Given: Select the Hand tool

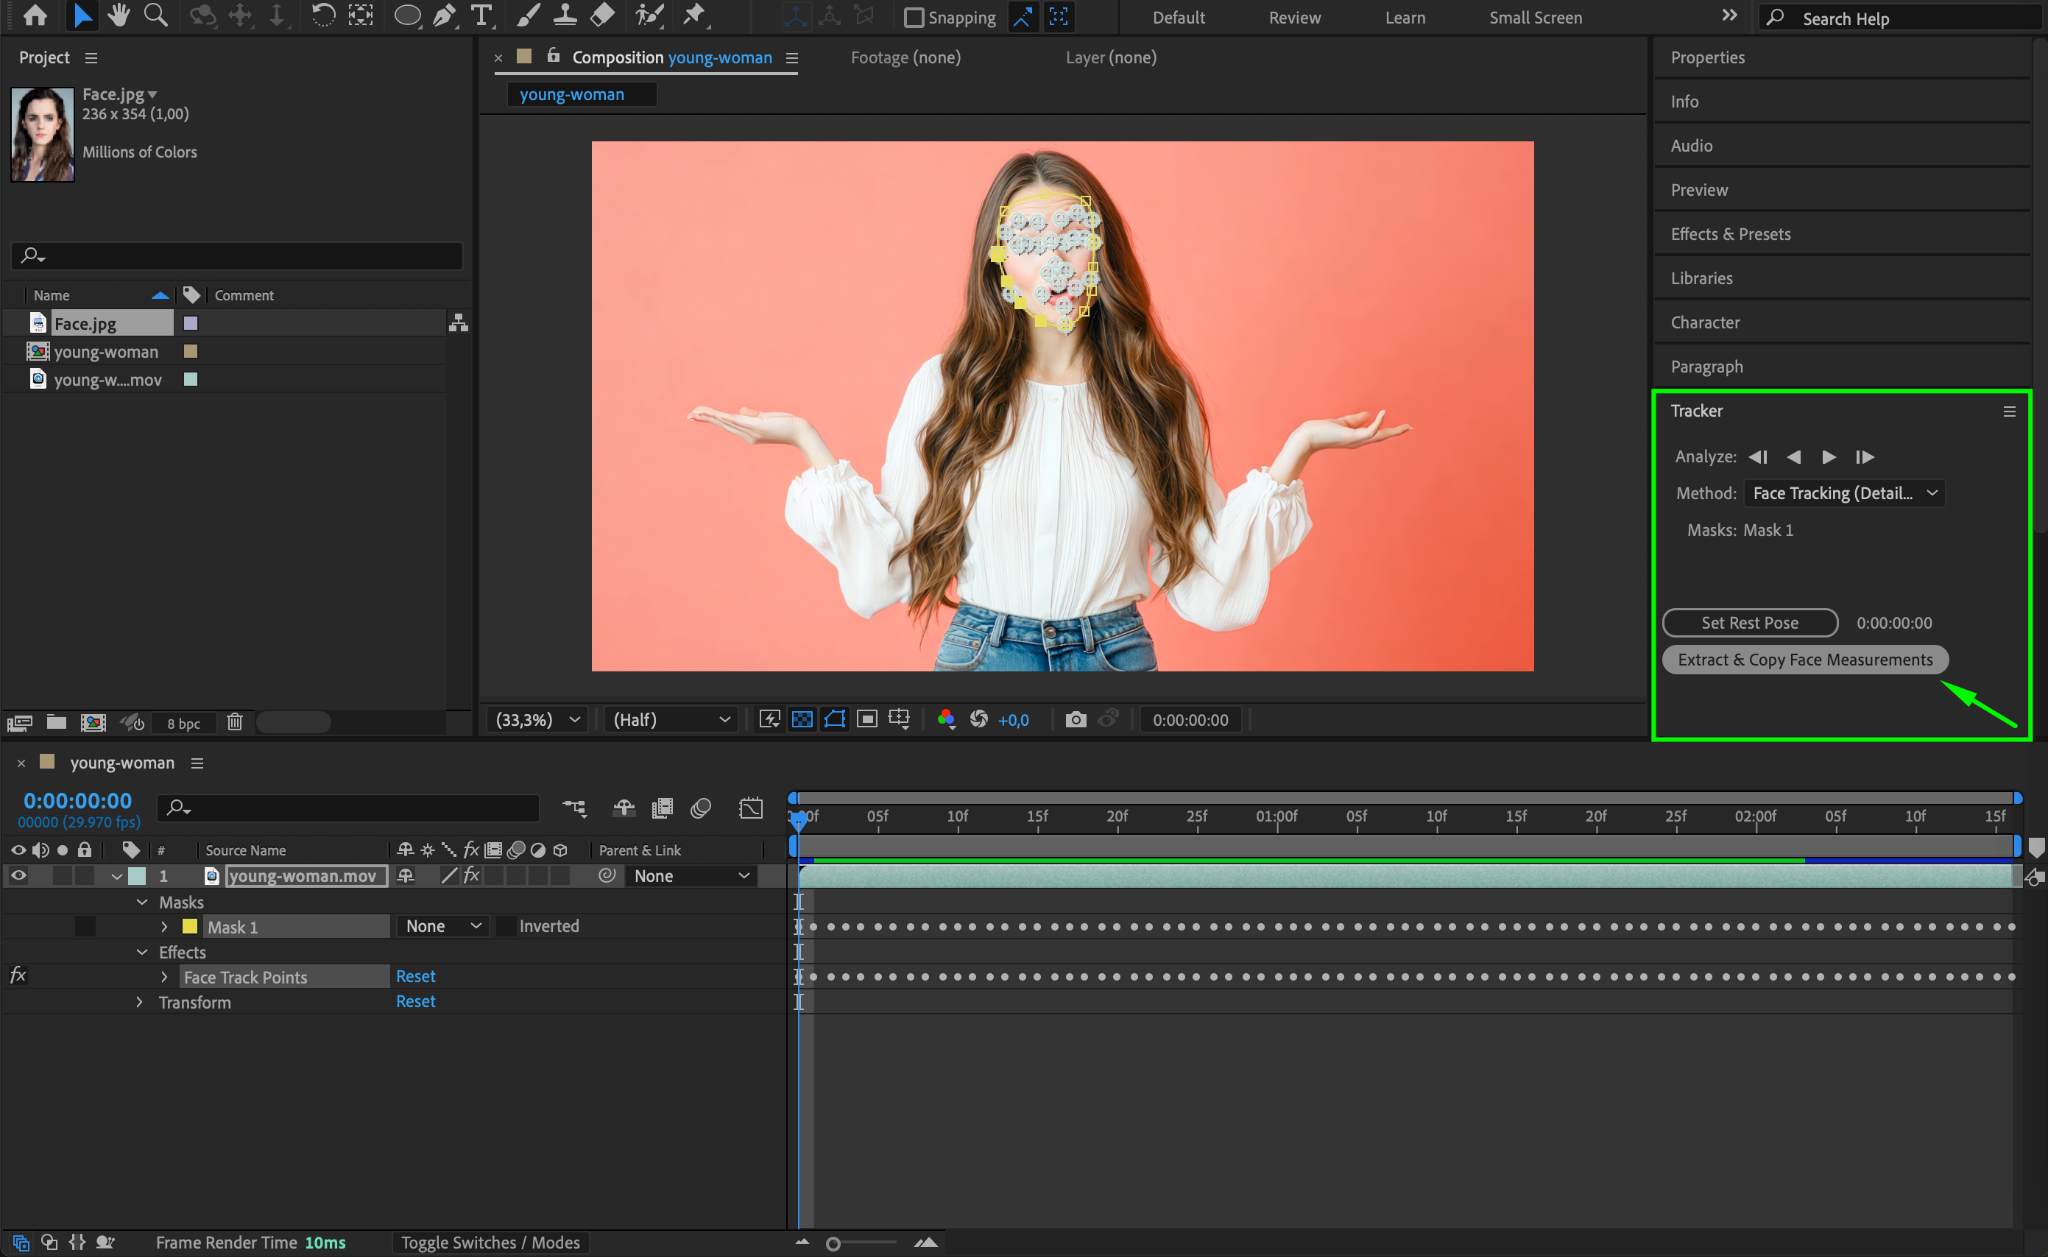Looking at the screenshot, I should point(119,15).
